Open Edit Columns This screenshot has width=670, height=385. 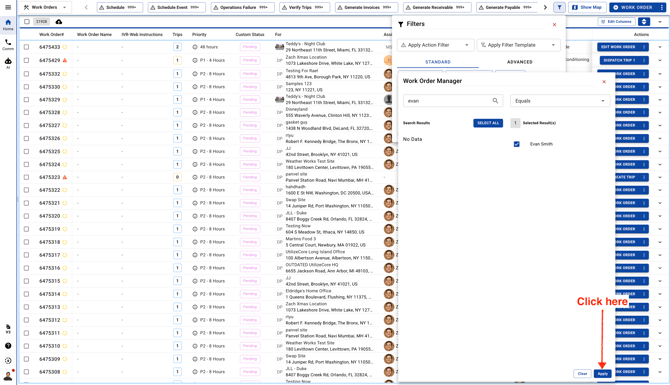tap(616, 21)
